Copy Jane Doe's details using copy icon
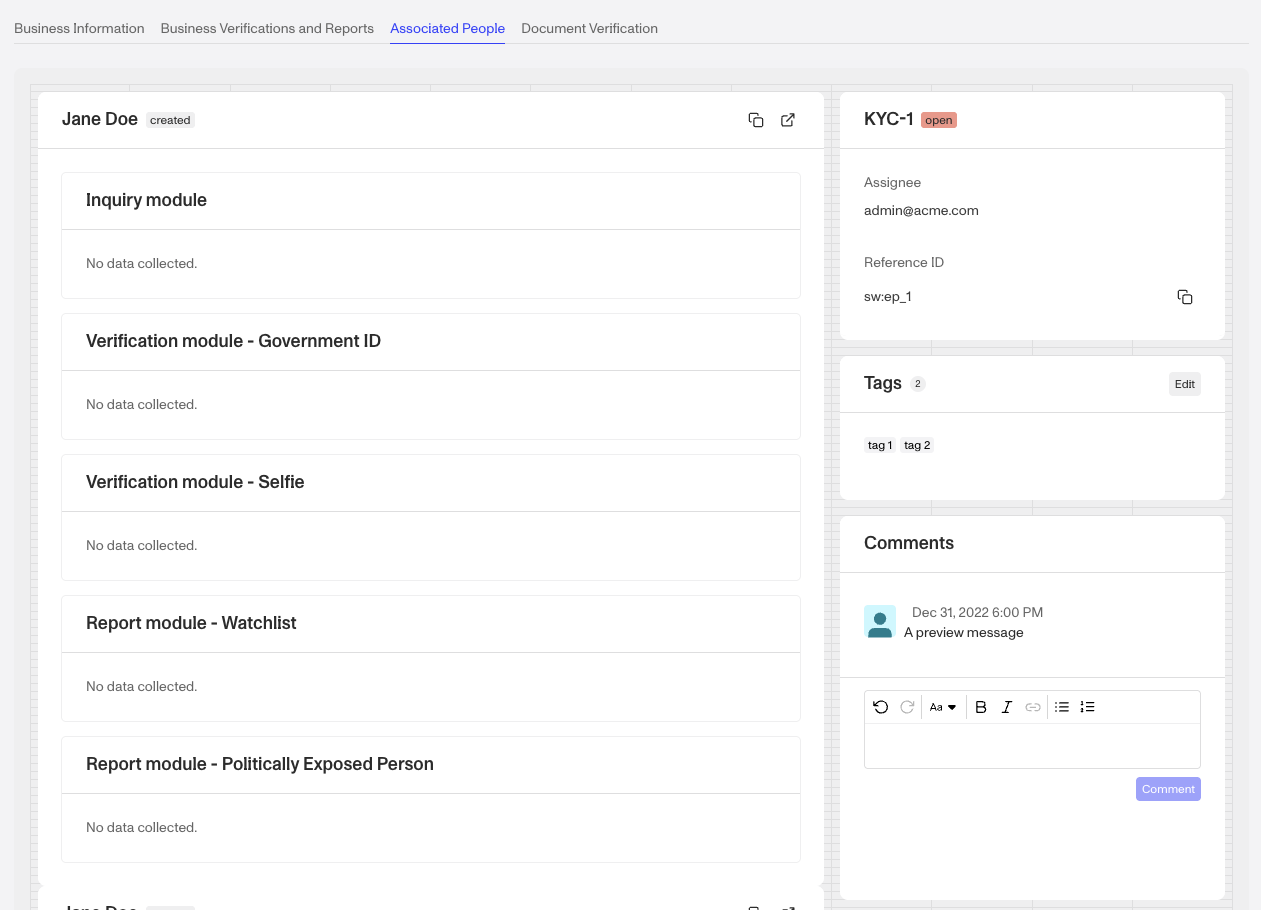The image size is (1261, 910). tap(756, 120)
